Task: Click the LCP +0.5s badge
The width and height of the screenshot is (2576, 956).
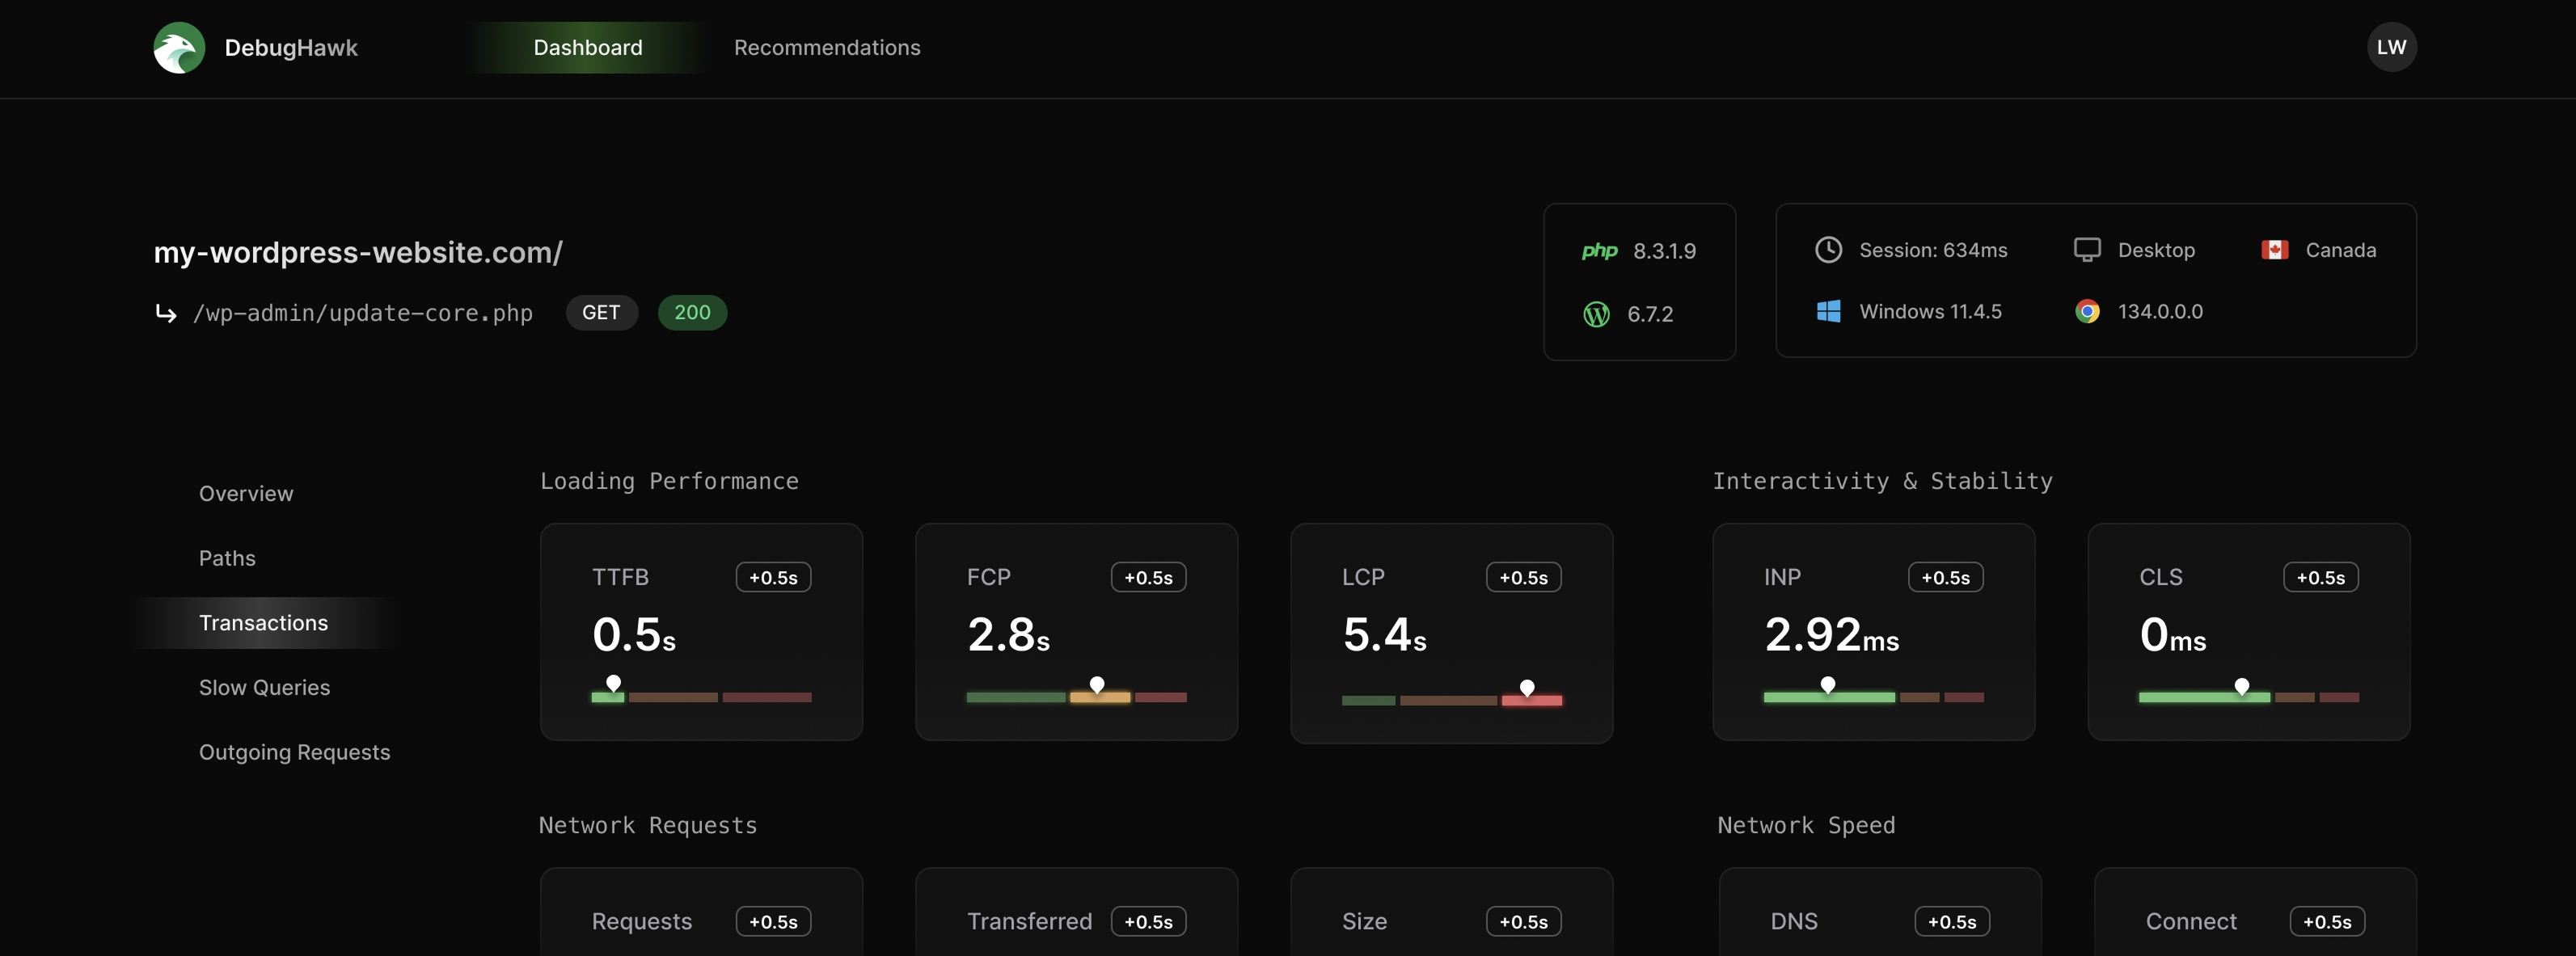Action: [x=1523, y=577]
